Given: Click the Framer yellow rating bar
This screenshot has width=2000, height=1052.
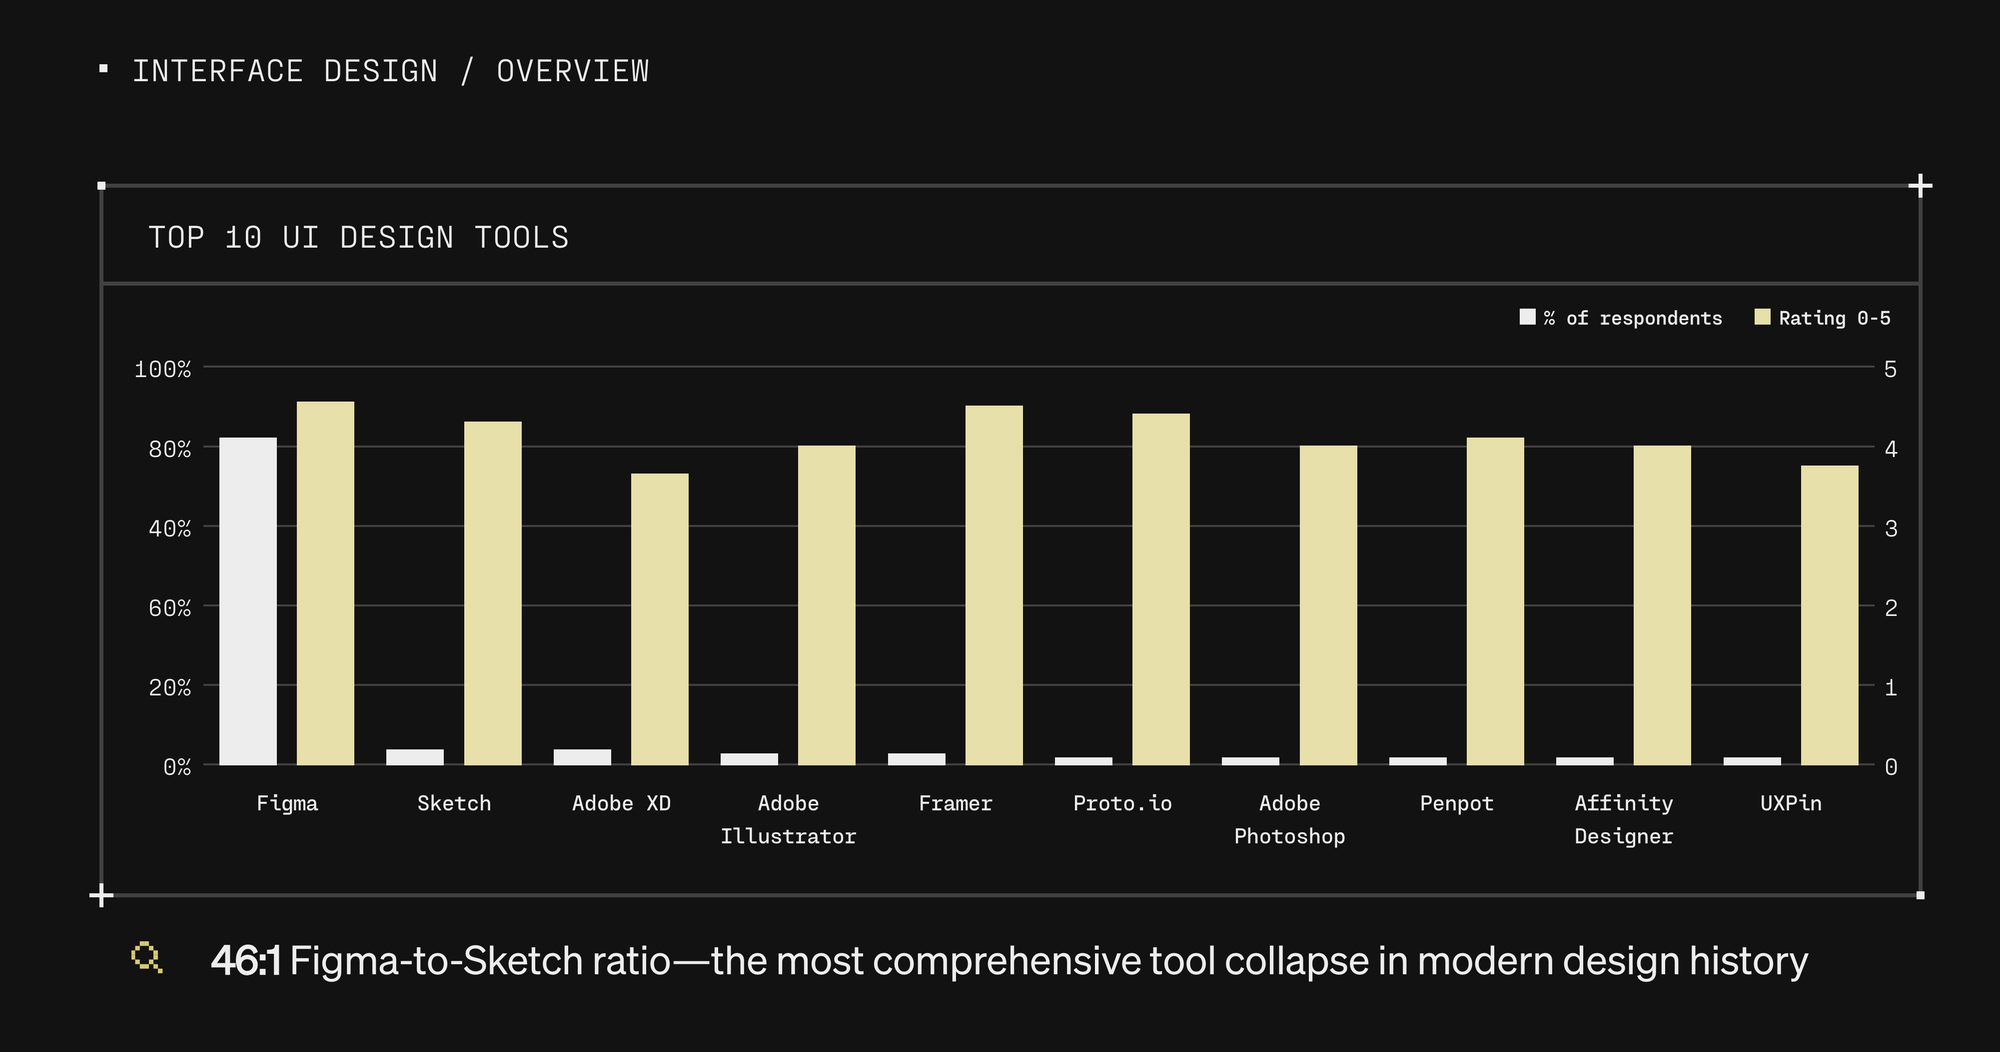Looking at the screenshot, I should pos(994,585).
